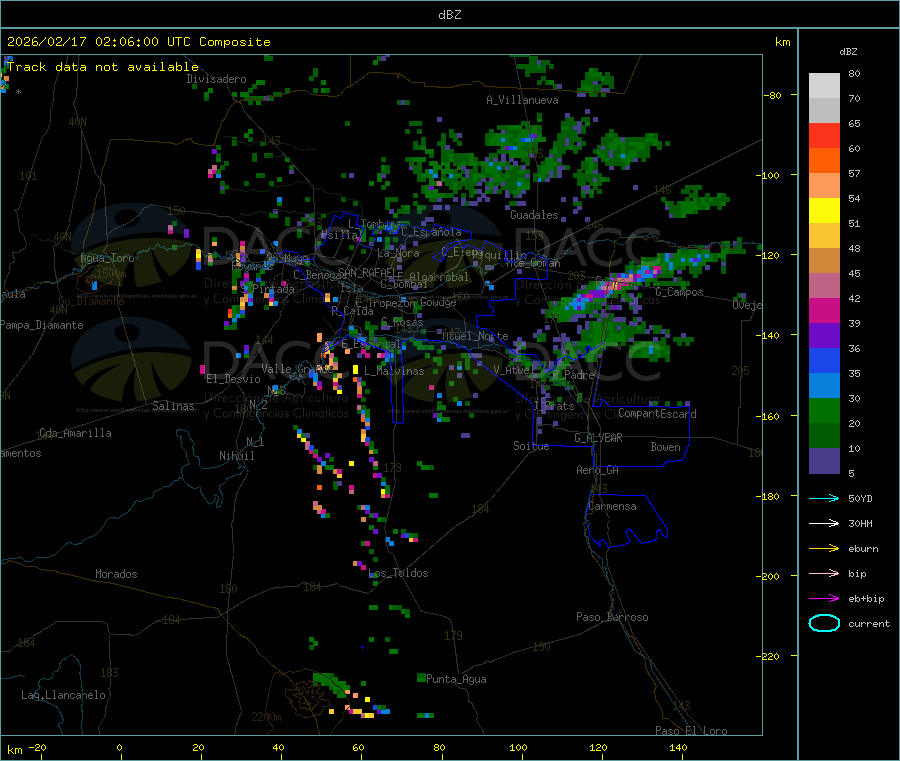This screenshot has width=900, height=761.
Task: Click the El_Desvio map label
Action: (x=233, y=379)
